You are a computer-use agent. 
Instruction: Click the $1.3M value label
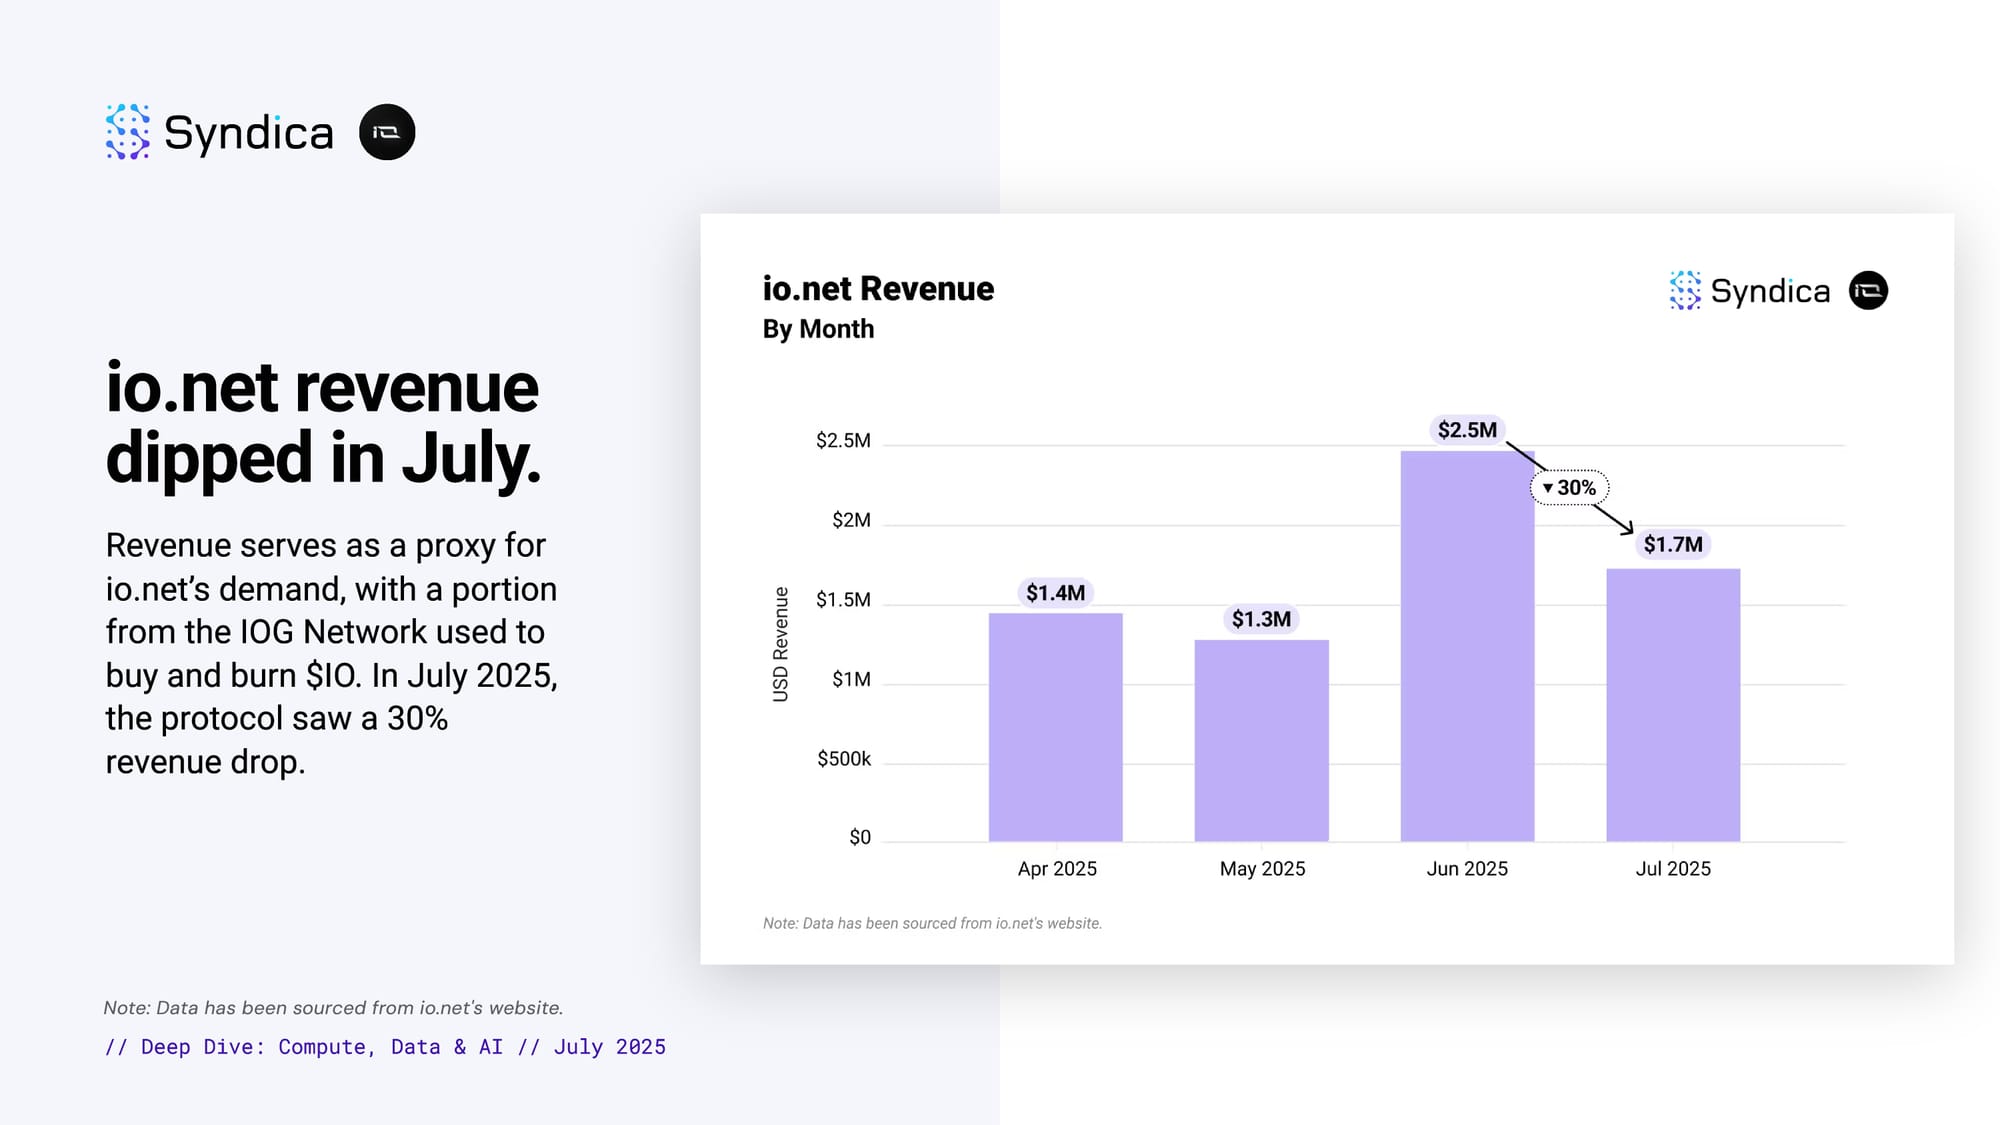(1261, 619)
